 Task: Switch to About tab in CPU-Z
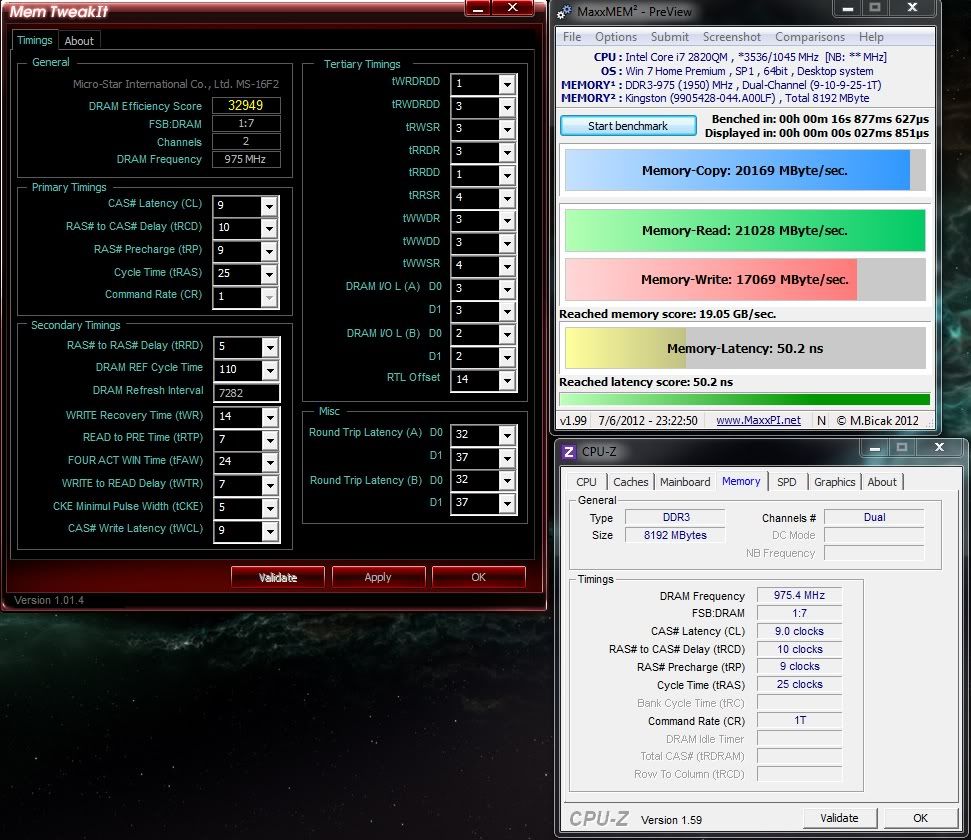tap(882, 482)
